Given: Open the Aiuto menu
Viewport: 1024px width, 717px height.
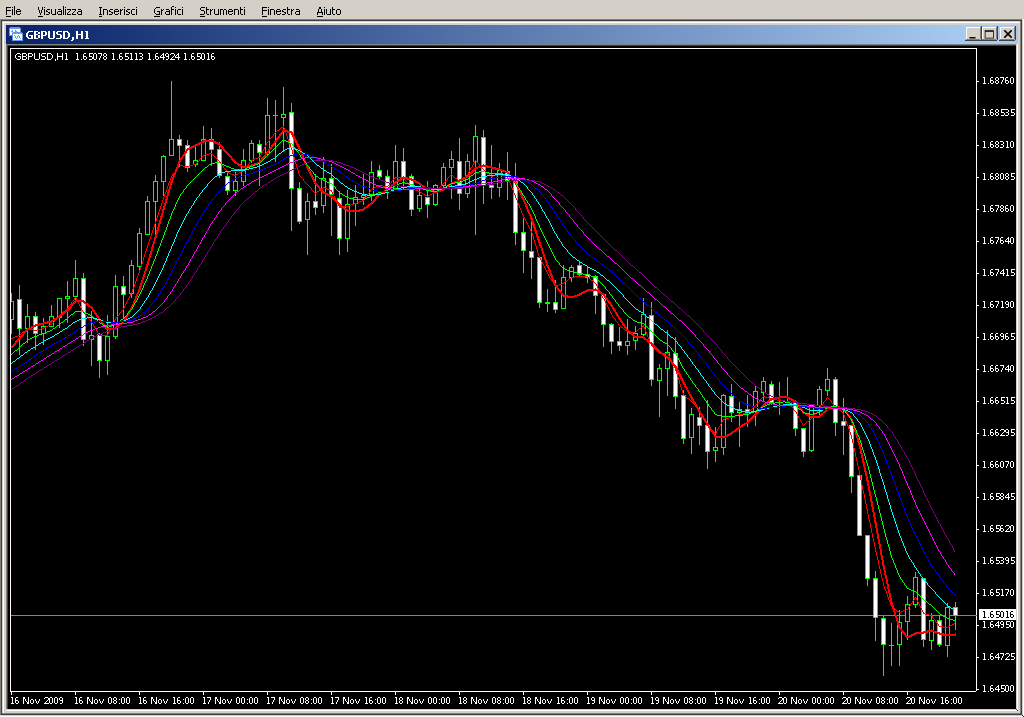Looking at the screenshot, I should tap(328, 11).
